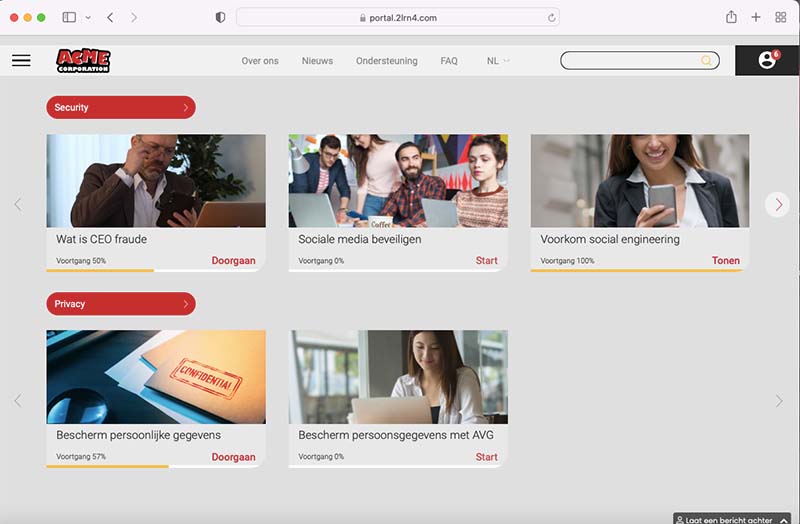Click Safari's Share icon

[731, 17]
